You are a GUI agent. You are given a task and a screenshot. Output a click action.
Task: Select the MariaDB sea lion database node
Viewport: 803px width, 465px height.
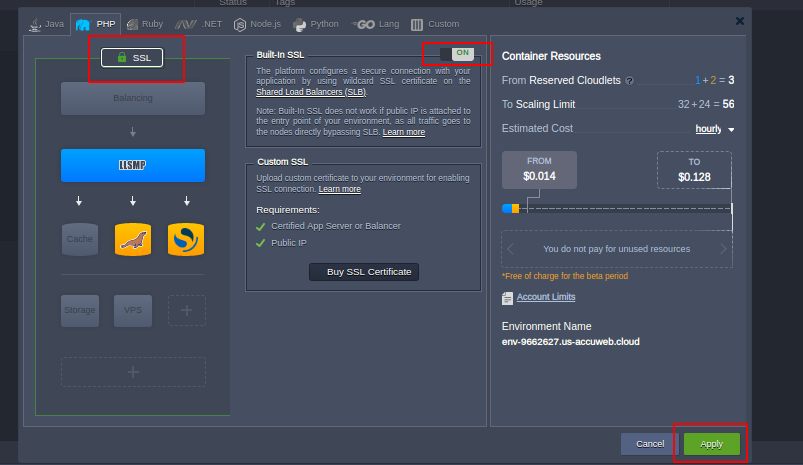[x=133, y=238]
